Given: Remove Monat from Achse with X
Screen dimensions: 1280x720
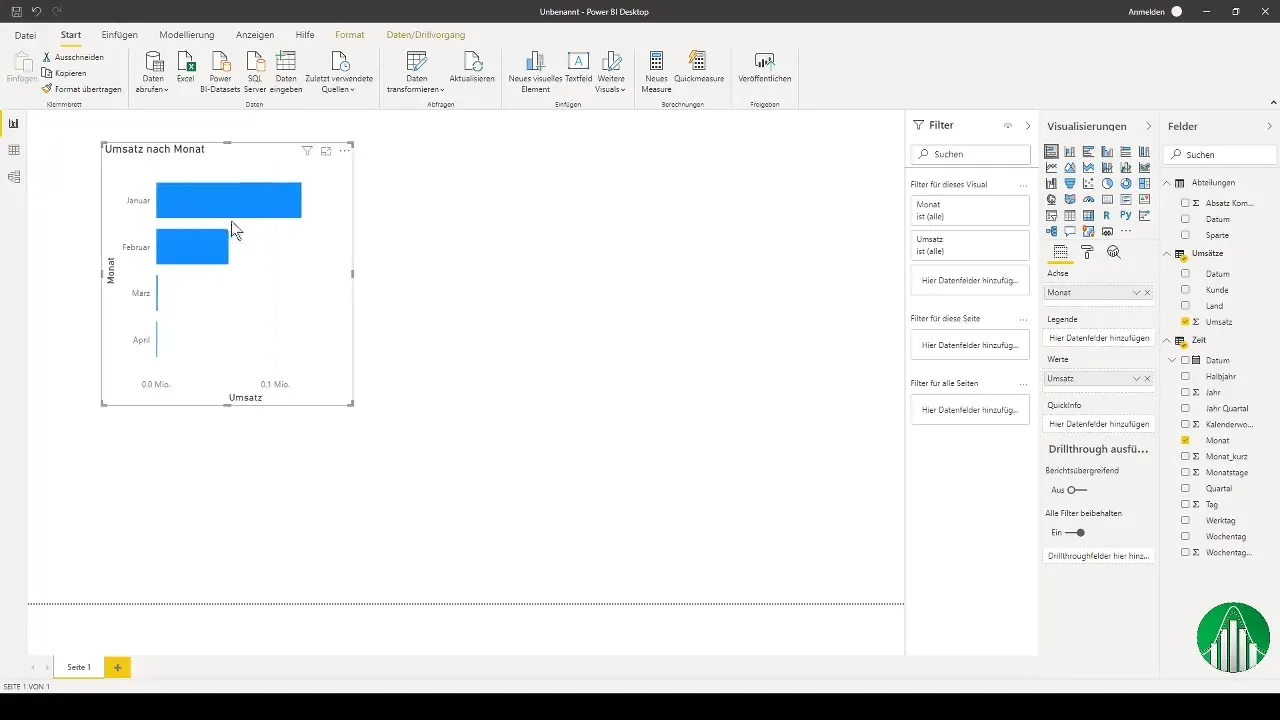Looking at the screenshot, I should point(1147,293).
